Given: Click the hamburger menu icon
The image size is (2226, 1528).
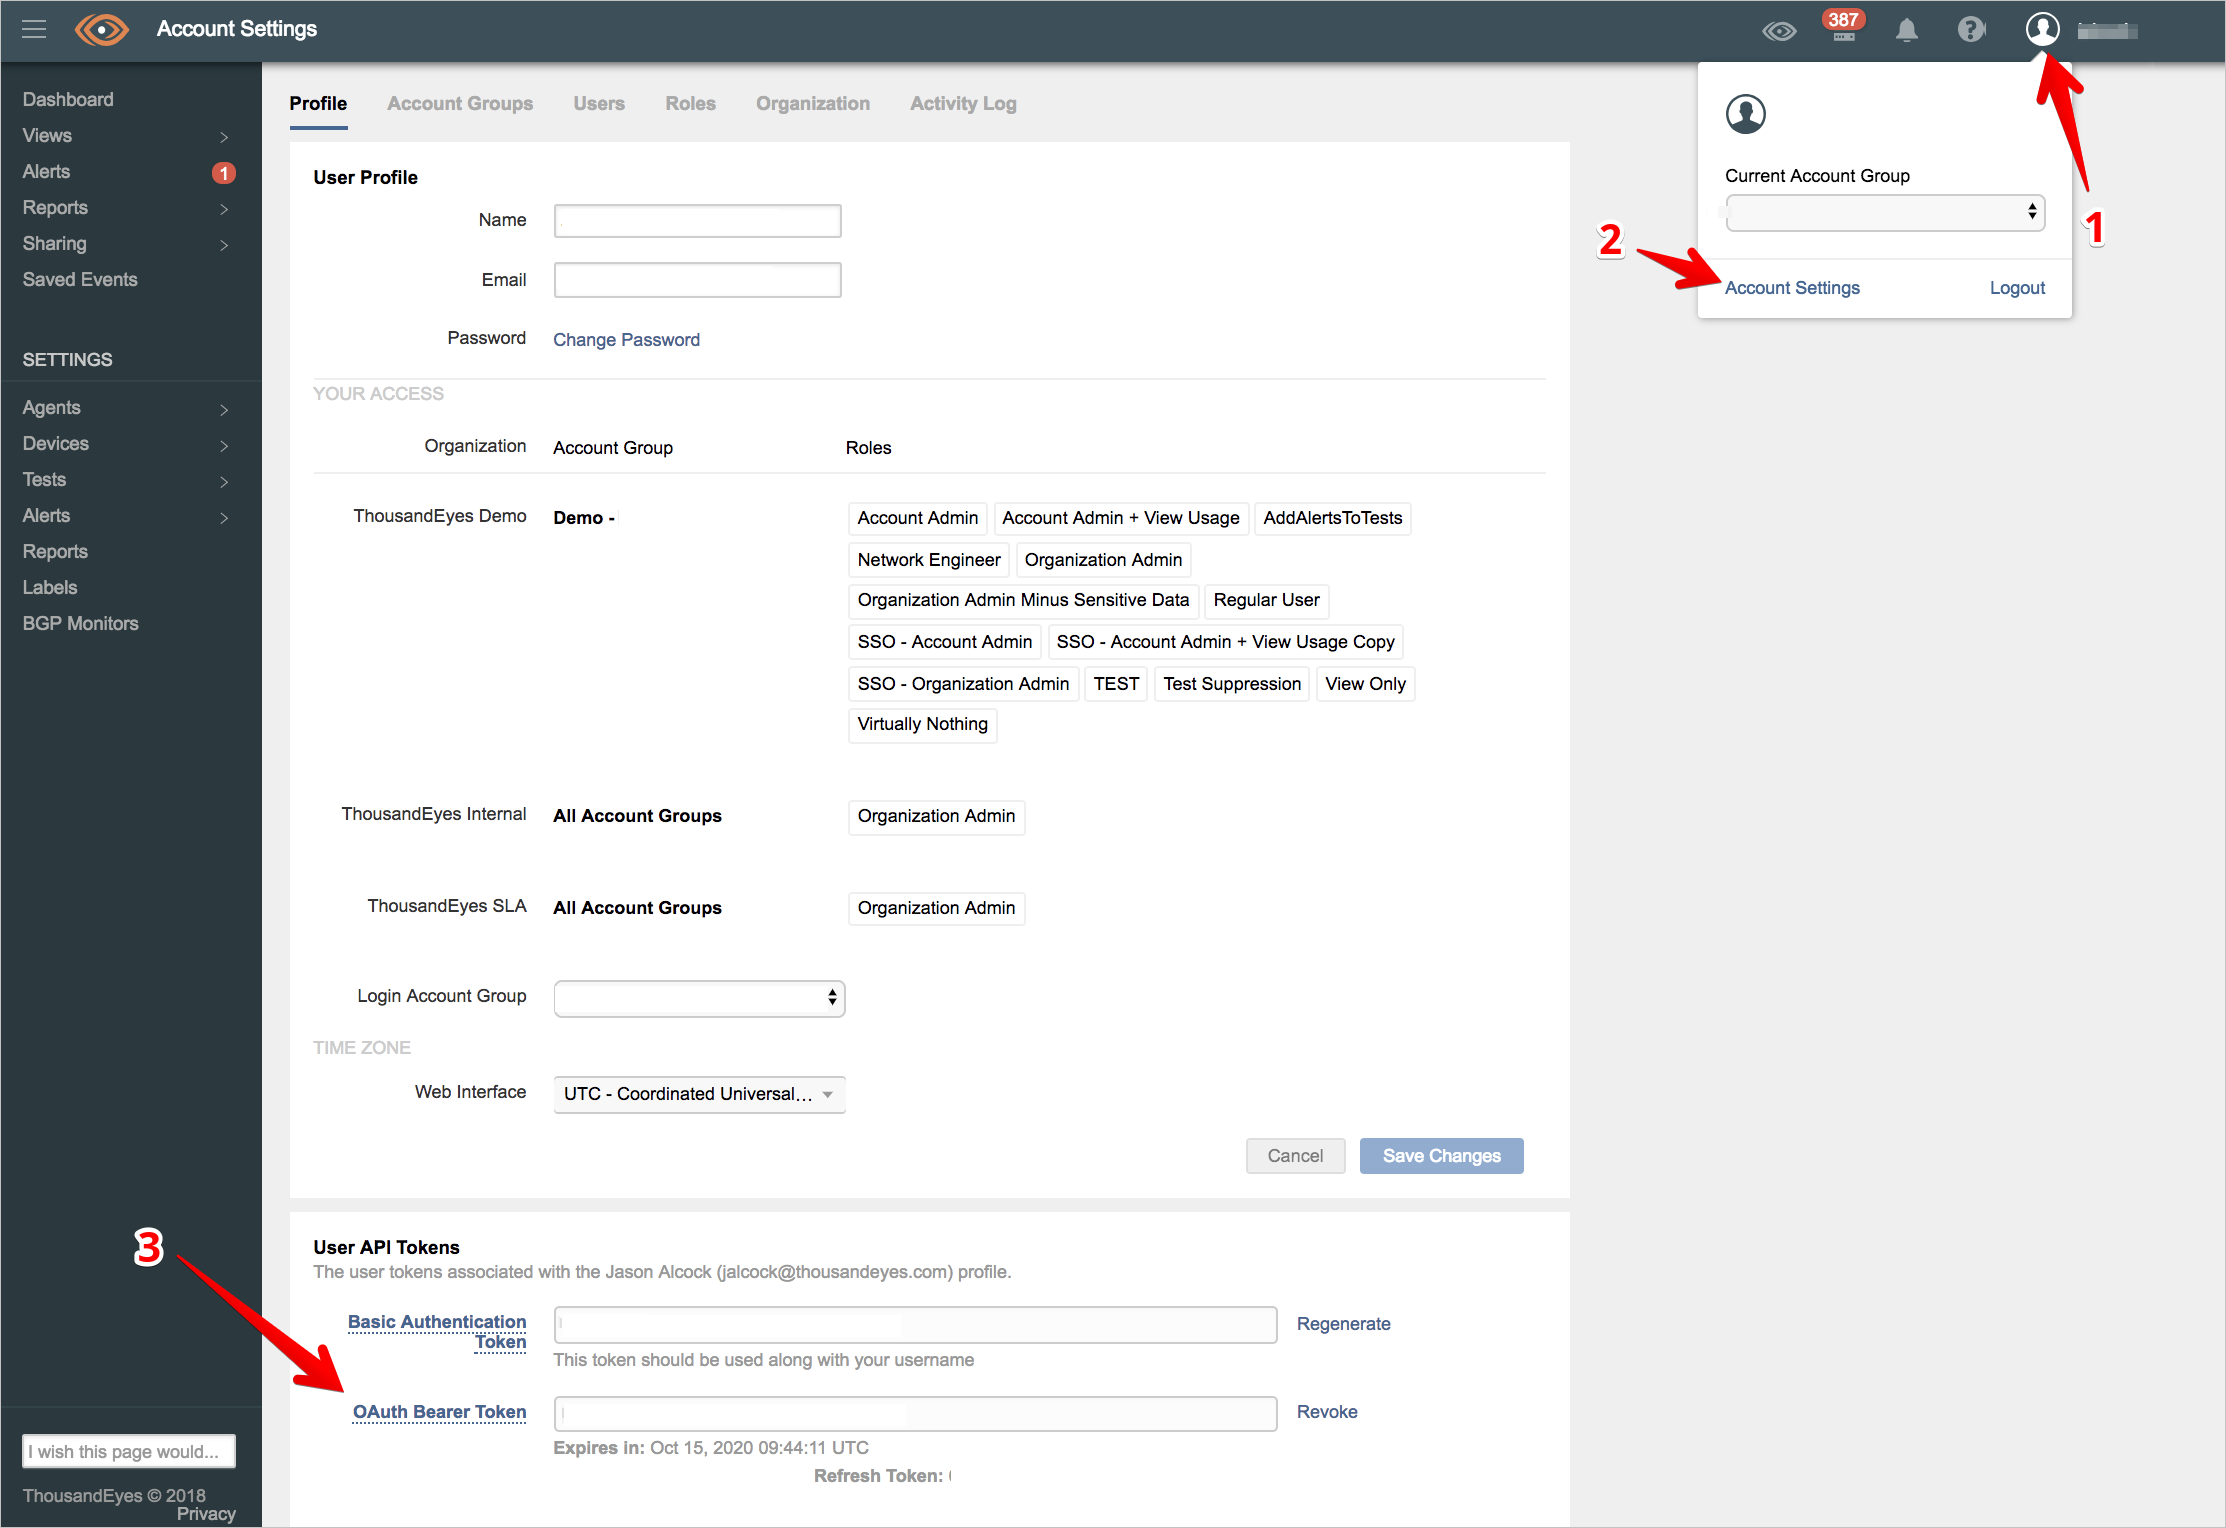Looking at the screenshot, I should tap(34, 30).
